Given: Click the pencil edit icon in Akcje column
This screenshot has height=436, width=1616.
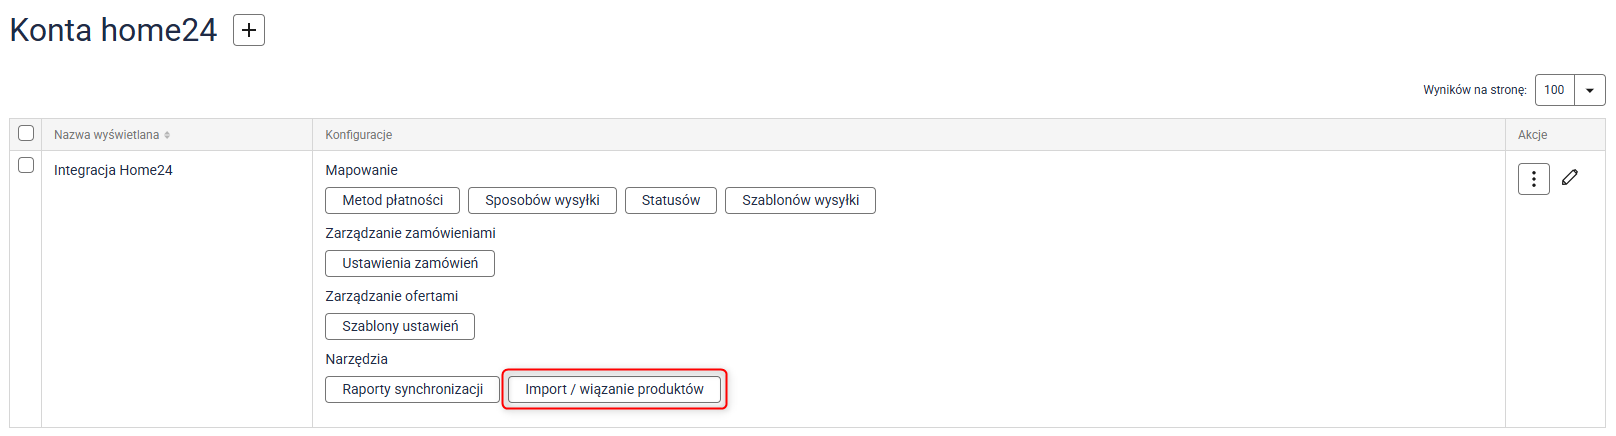Looking at the screenshot, I should [1570, 177].
